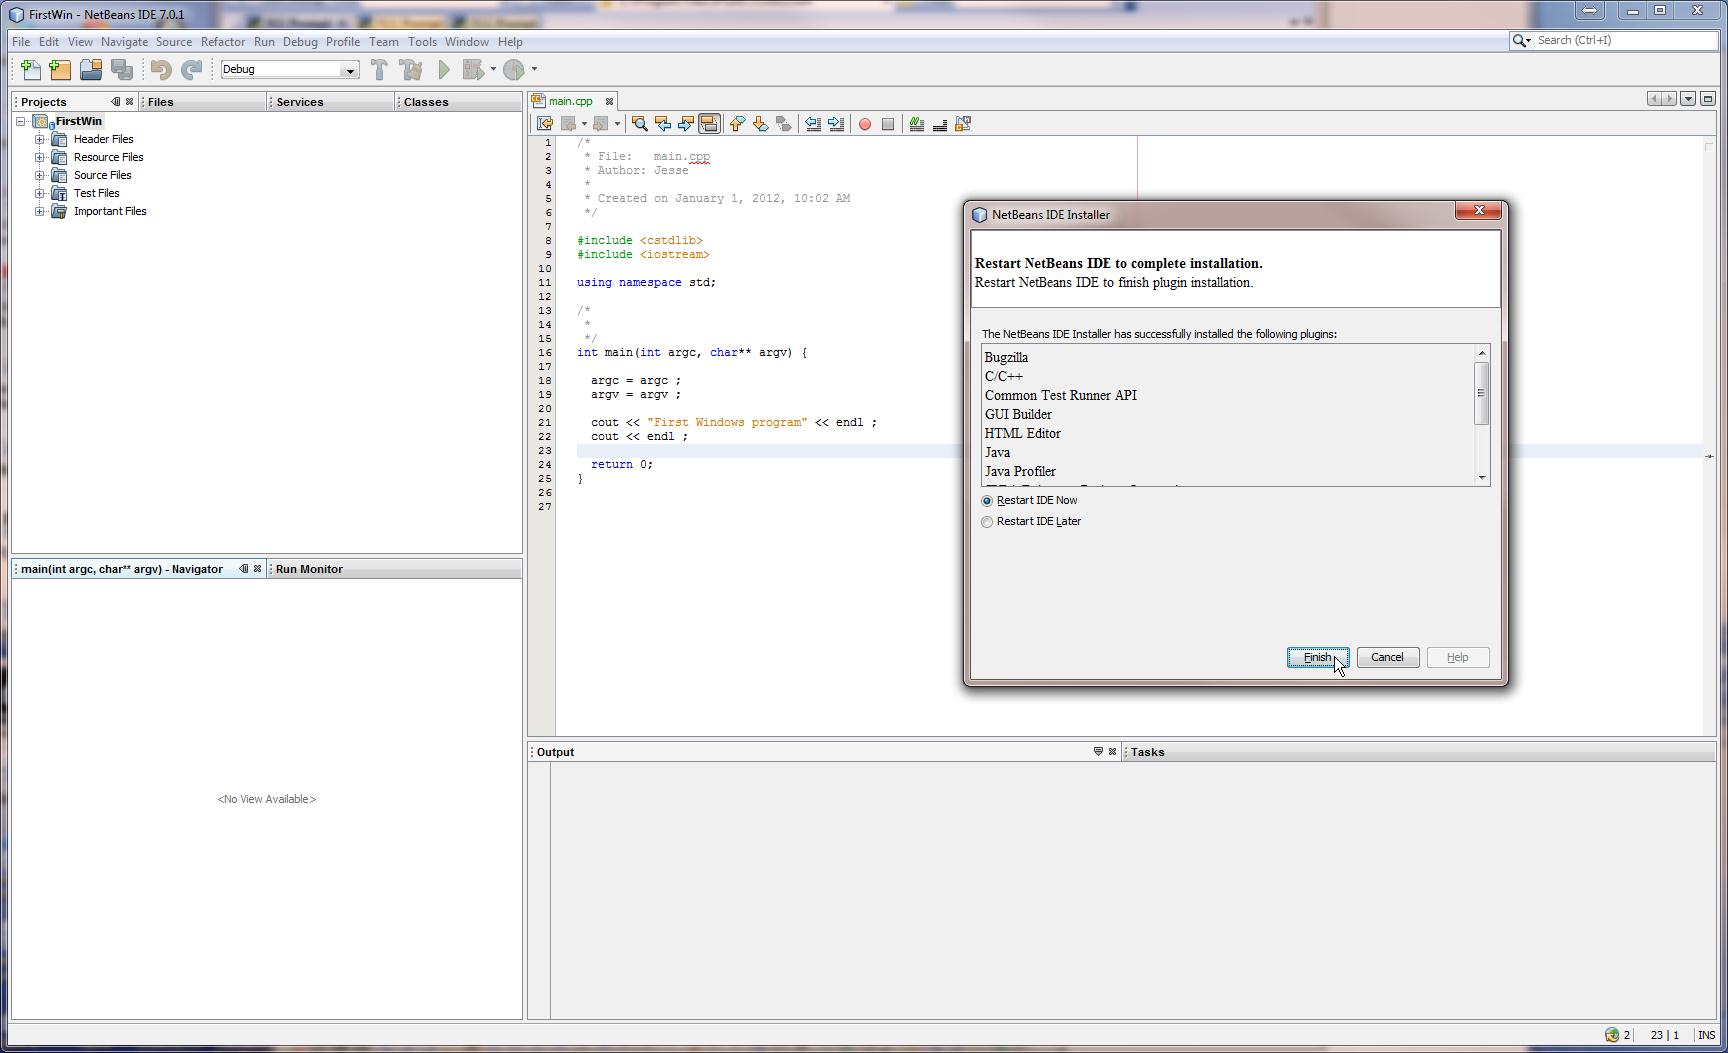
Task: Click the Debug Project toolbar icon
Action: coord(474,69)
